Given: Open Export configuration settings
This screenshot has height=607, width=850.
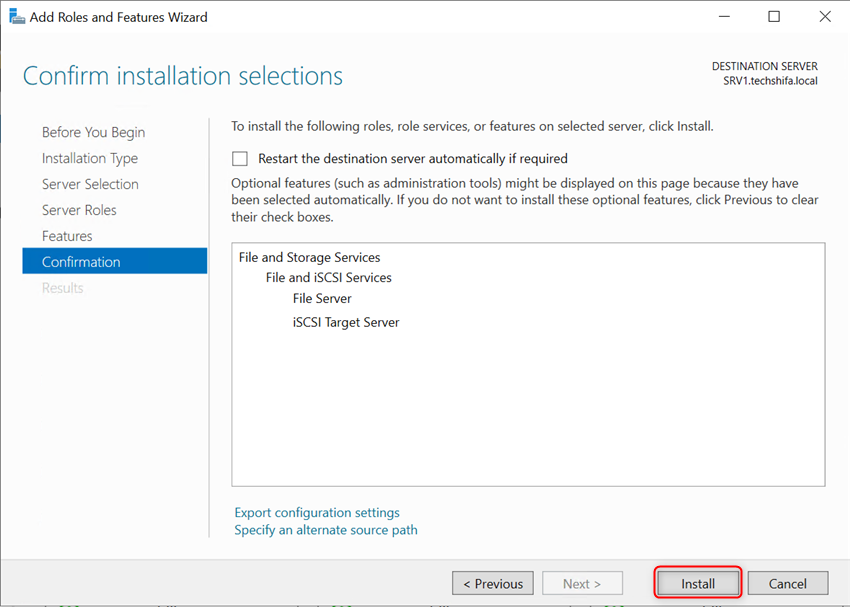Looking at the screenshot, I should (x=316, y=512).
